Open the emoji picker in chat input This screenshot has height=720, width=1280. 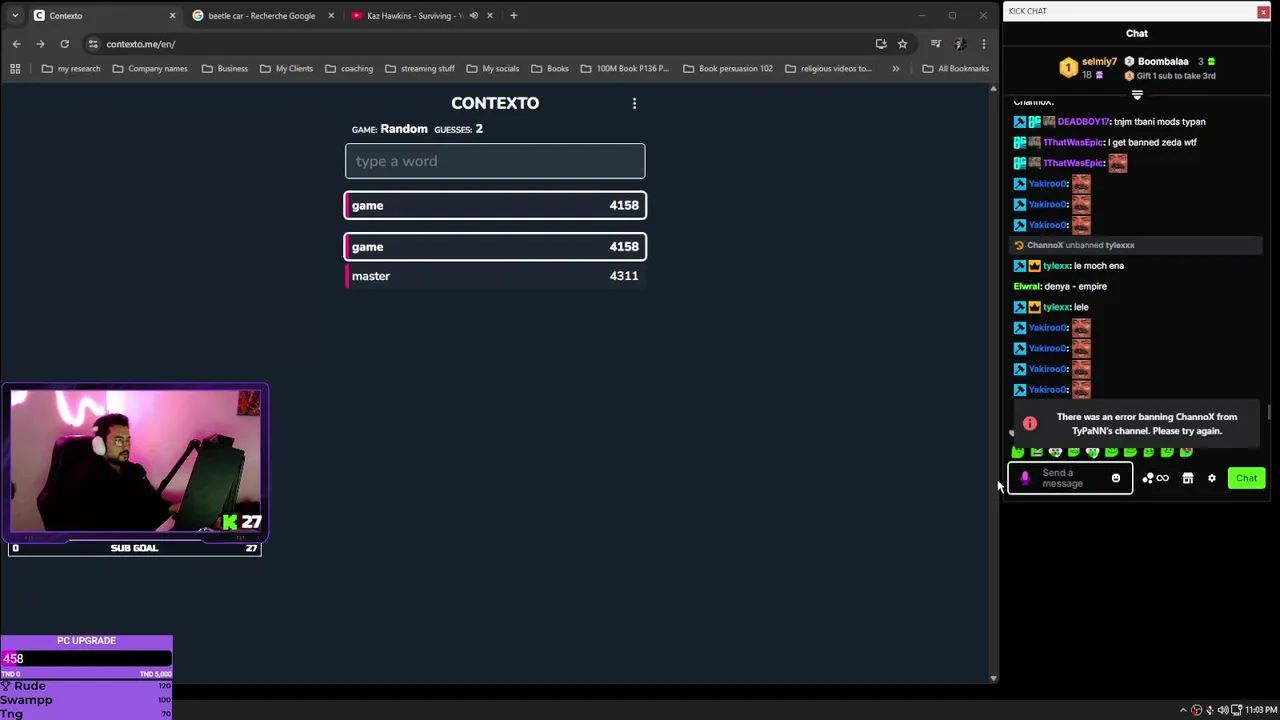pos(1116,478)
